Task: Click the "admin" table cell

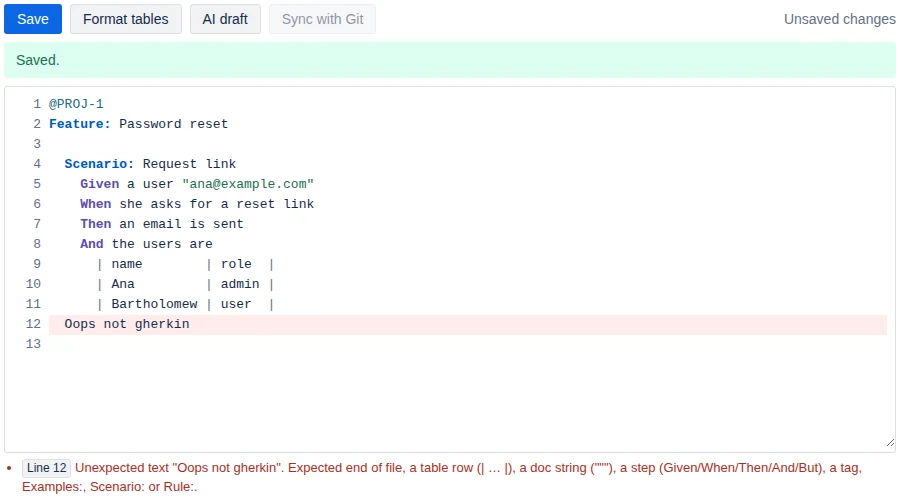Action: coord(240,284)
